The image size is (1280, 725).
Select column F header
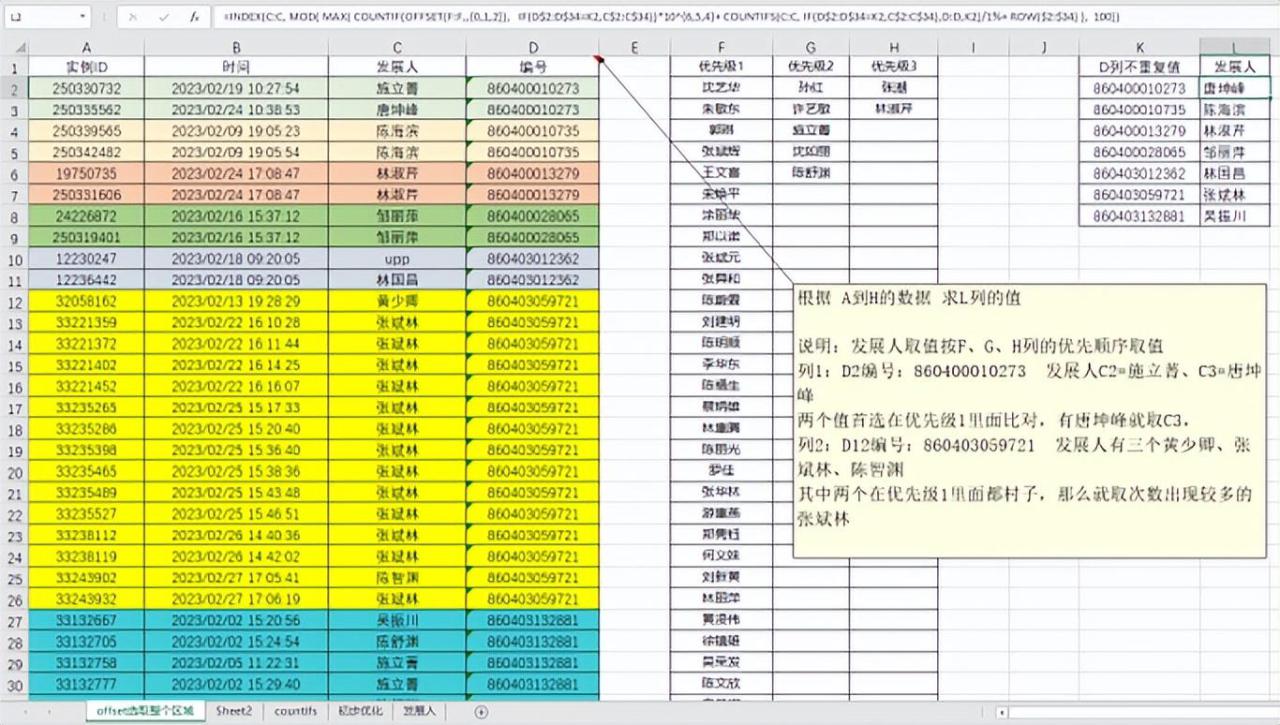click(721, 47)
